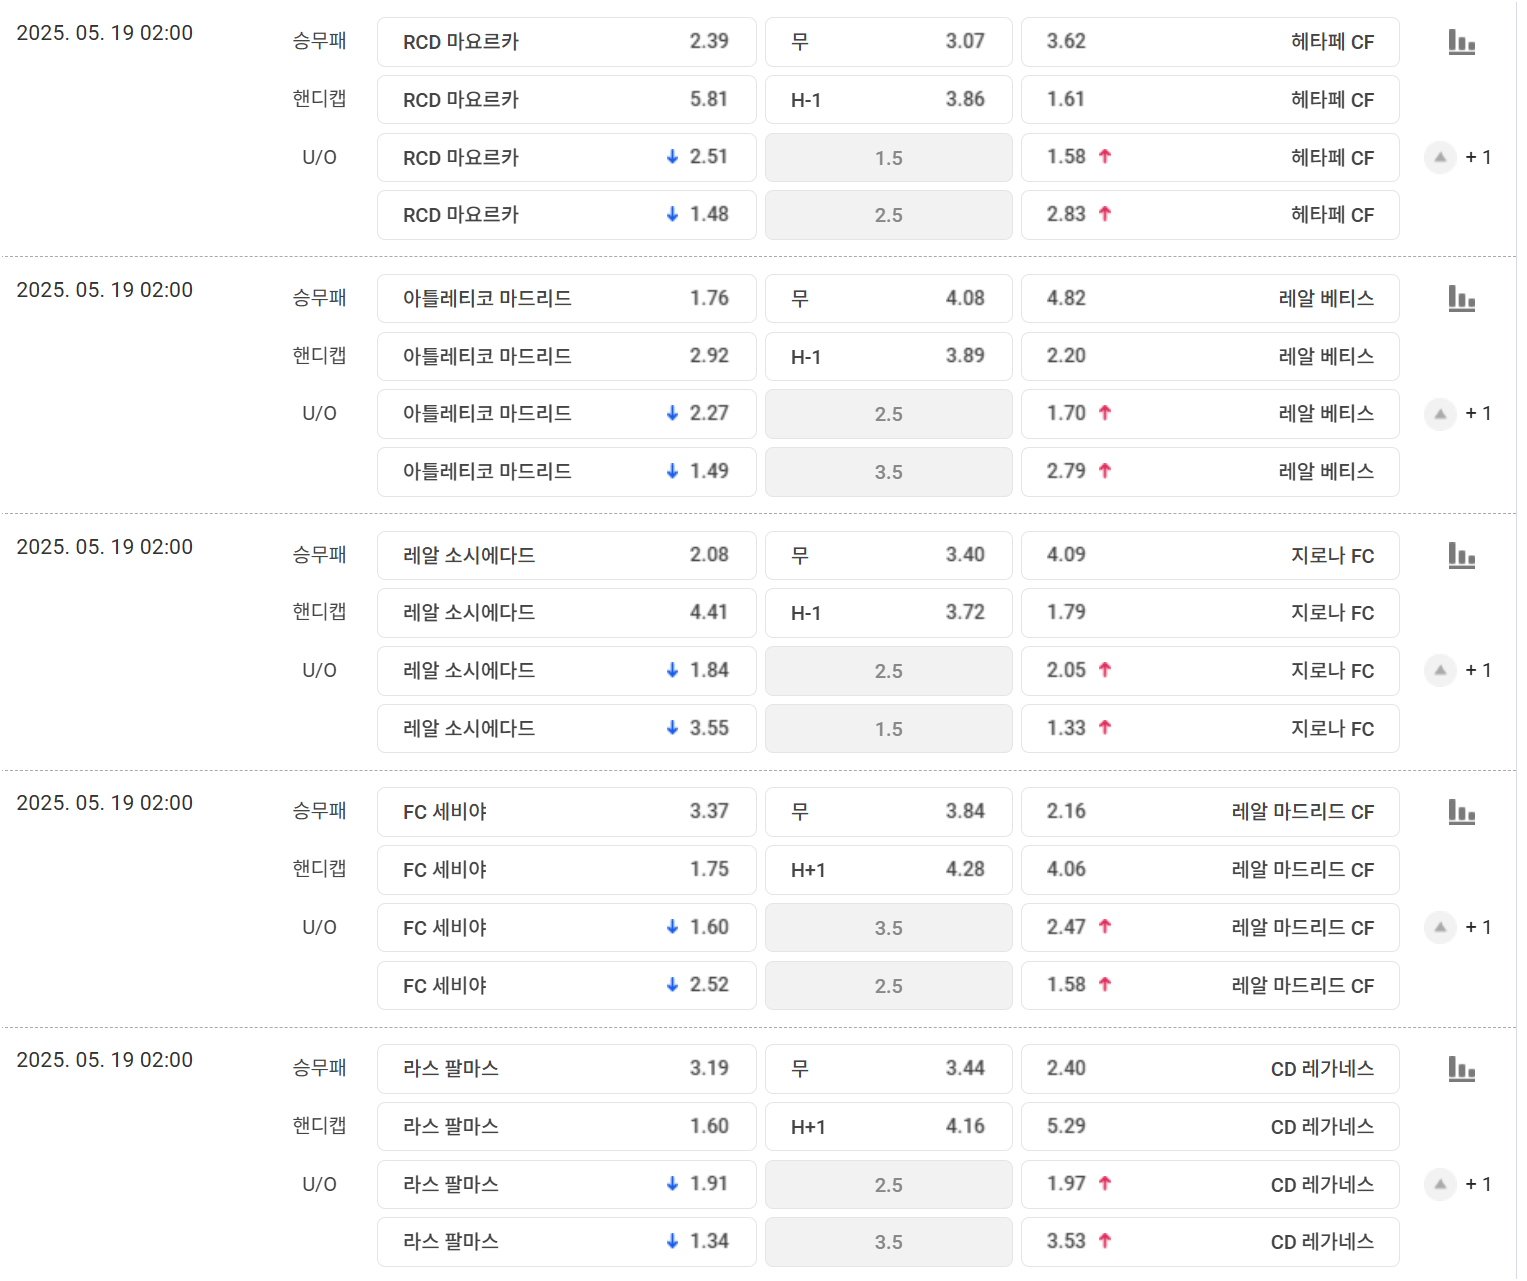Collapse extra markets for 라스 팔마스 match
This screenshot has width=1527, height=1281.
click(x=1440, y=1184)
